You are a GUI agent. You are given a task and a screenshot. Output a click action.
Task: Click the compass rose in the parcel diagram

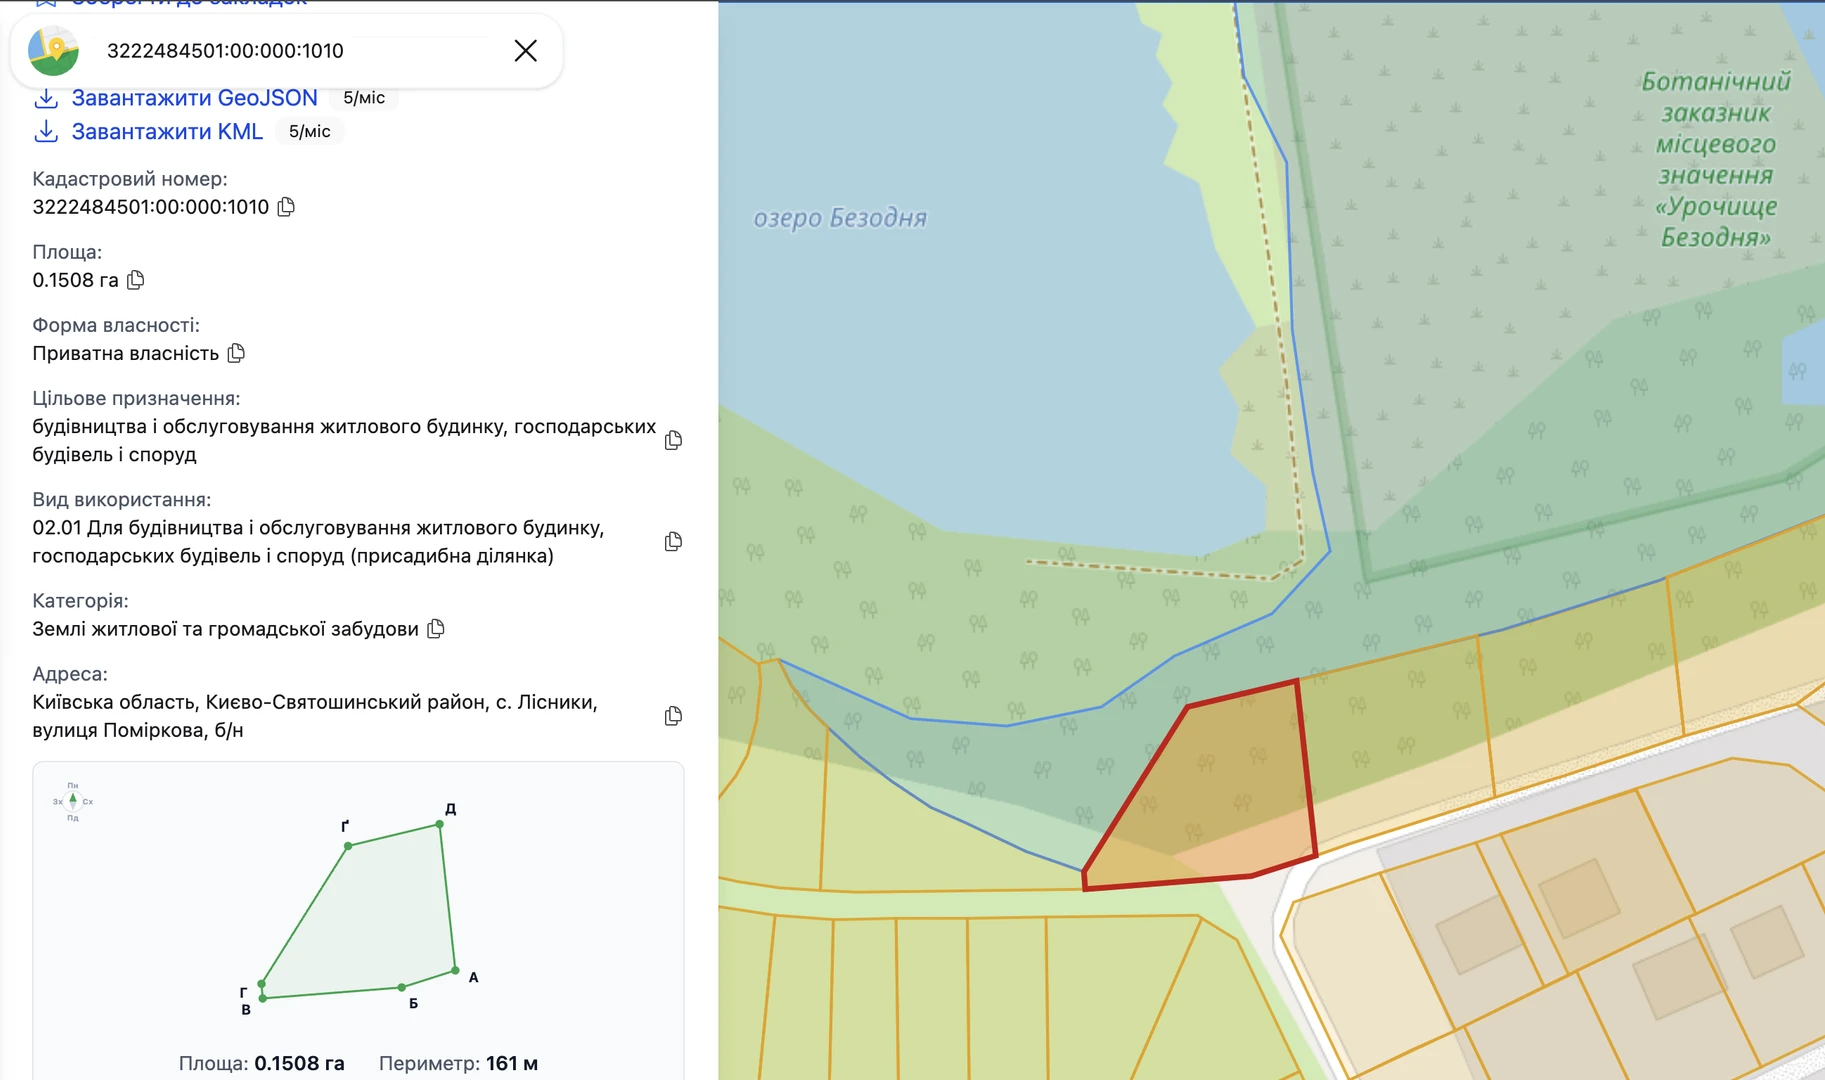coord(73,801)
